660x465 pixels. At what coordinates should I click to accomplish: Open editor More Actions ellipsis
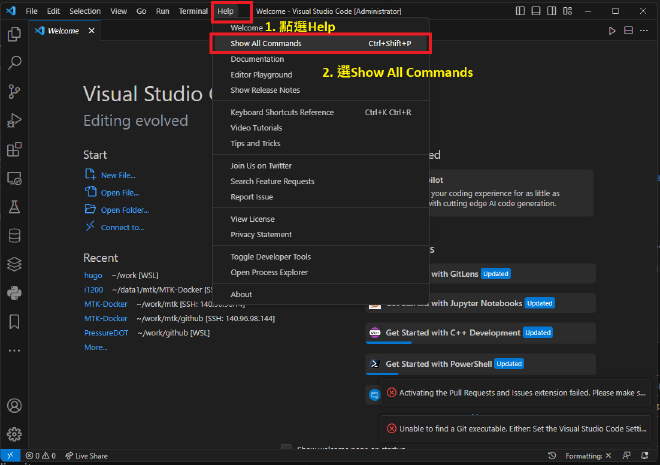[x=644, y=30]
